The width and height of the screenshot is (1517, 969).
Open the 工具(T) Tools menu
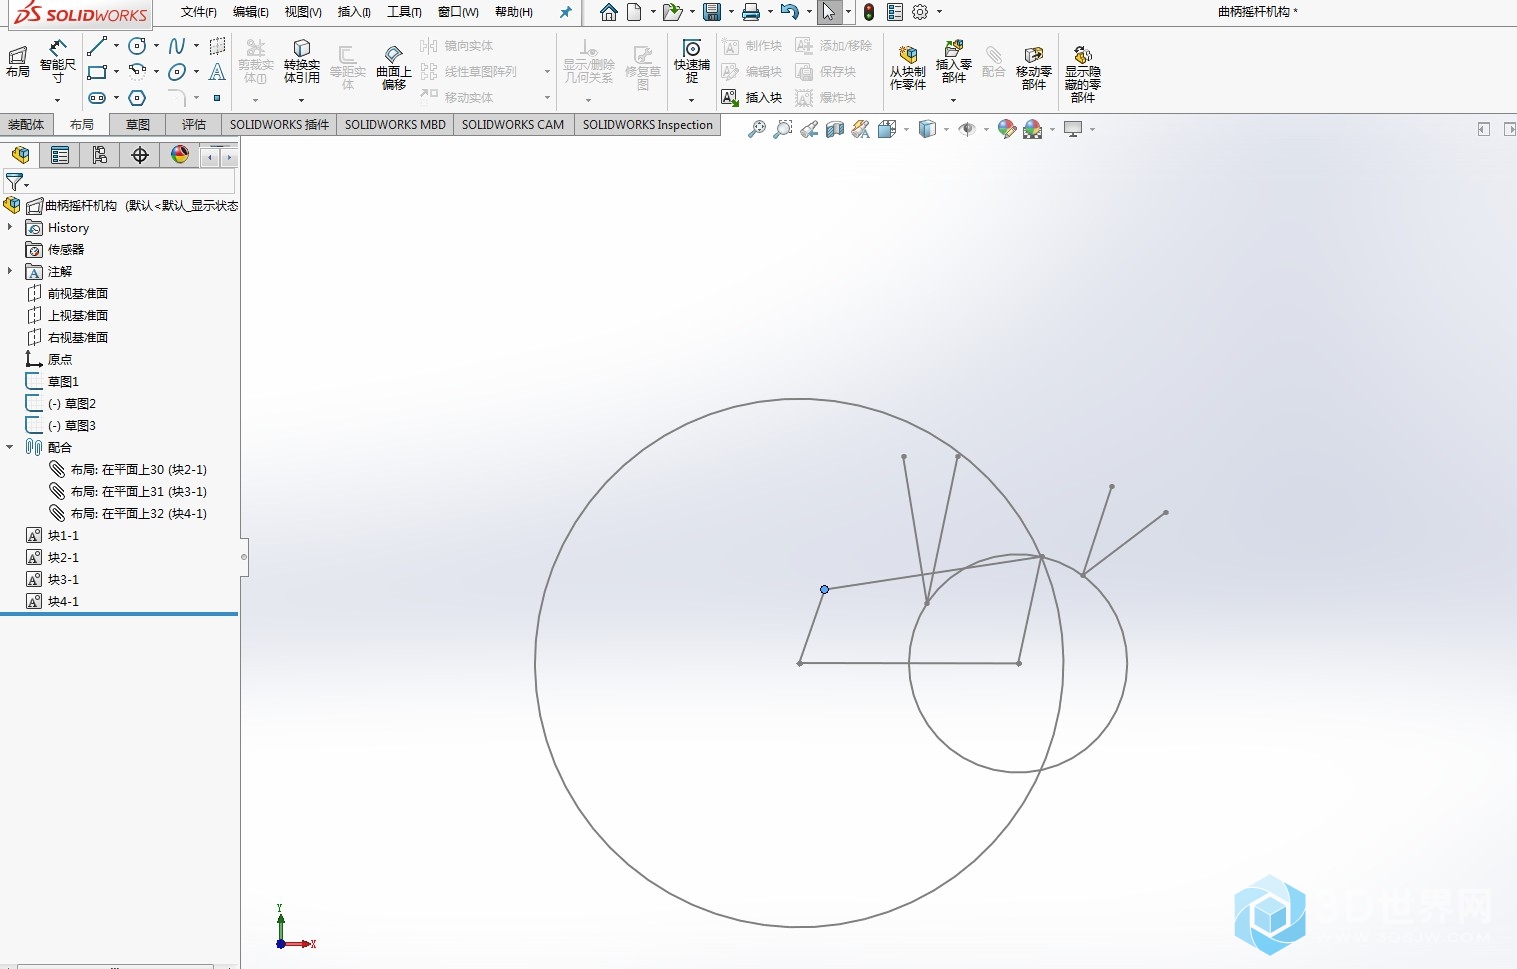[404, 12]
